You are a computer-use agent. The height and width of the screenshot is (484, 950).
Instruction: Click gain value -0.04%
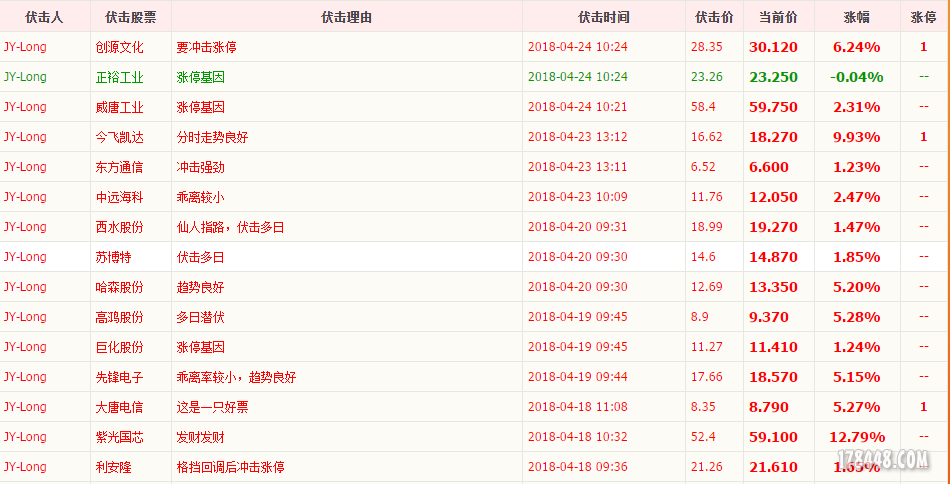click(x=857, y=78)
